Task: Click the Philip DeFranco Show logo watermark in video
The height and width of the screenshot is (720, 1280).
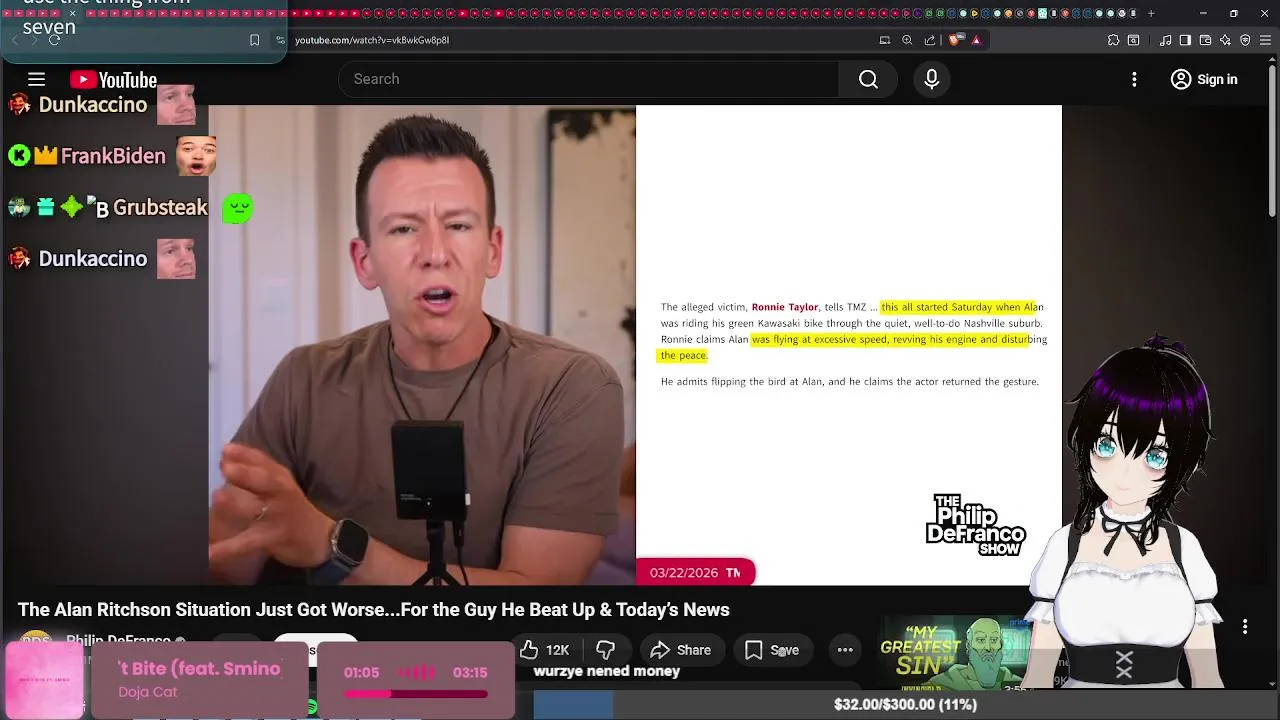Action: pyautogui.click(x=975, y=524)
